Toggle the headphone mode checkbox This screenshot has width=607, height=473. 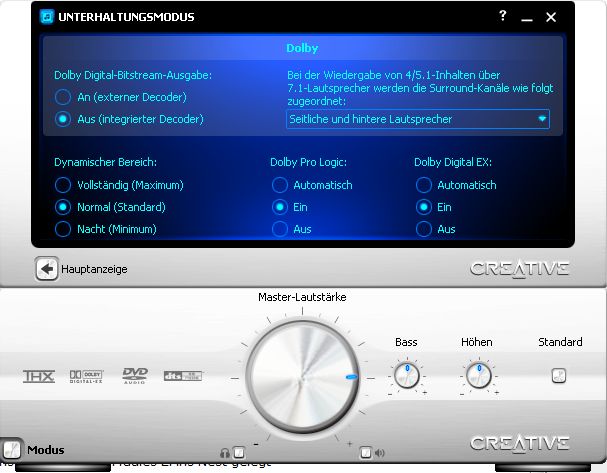click(x=239, y=452)
